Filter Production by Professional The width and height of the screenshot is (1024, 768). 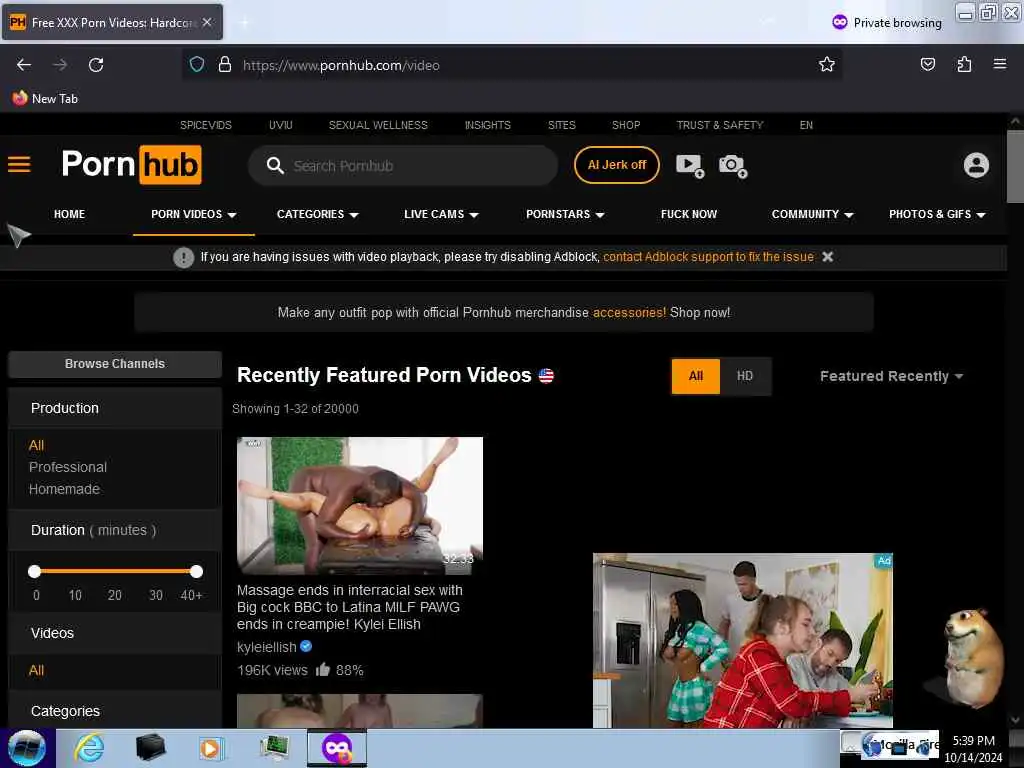[x=68, y=467]
